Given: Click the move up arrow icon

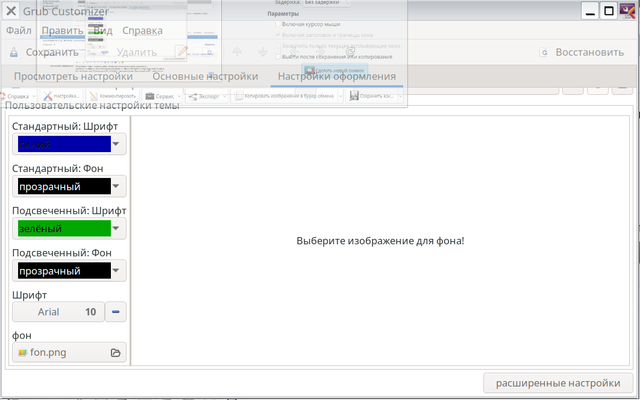Looking at the screenshot, I should coord(237,52).
